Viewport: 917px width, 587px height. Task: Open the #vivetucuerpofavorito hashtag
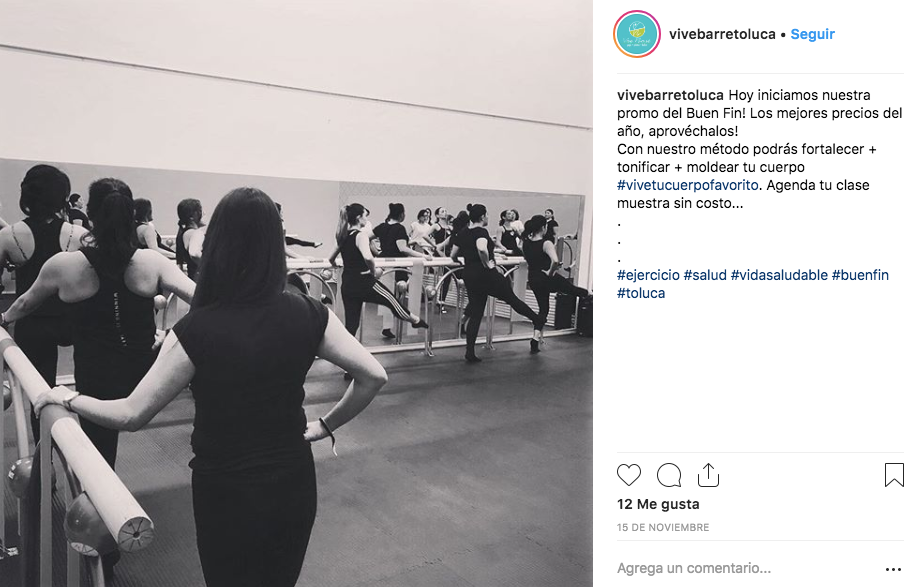click(687, 185)
